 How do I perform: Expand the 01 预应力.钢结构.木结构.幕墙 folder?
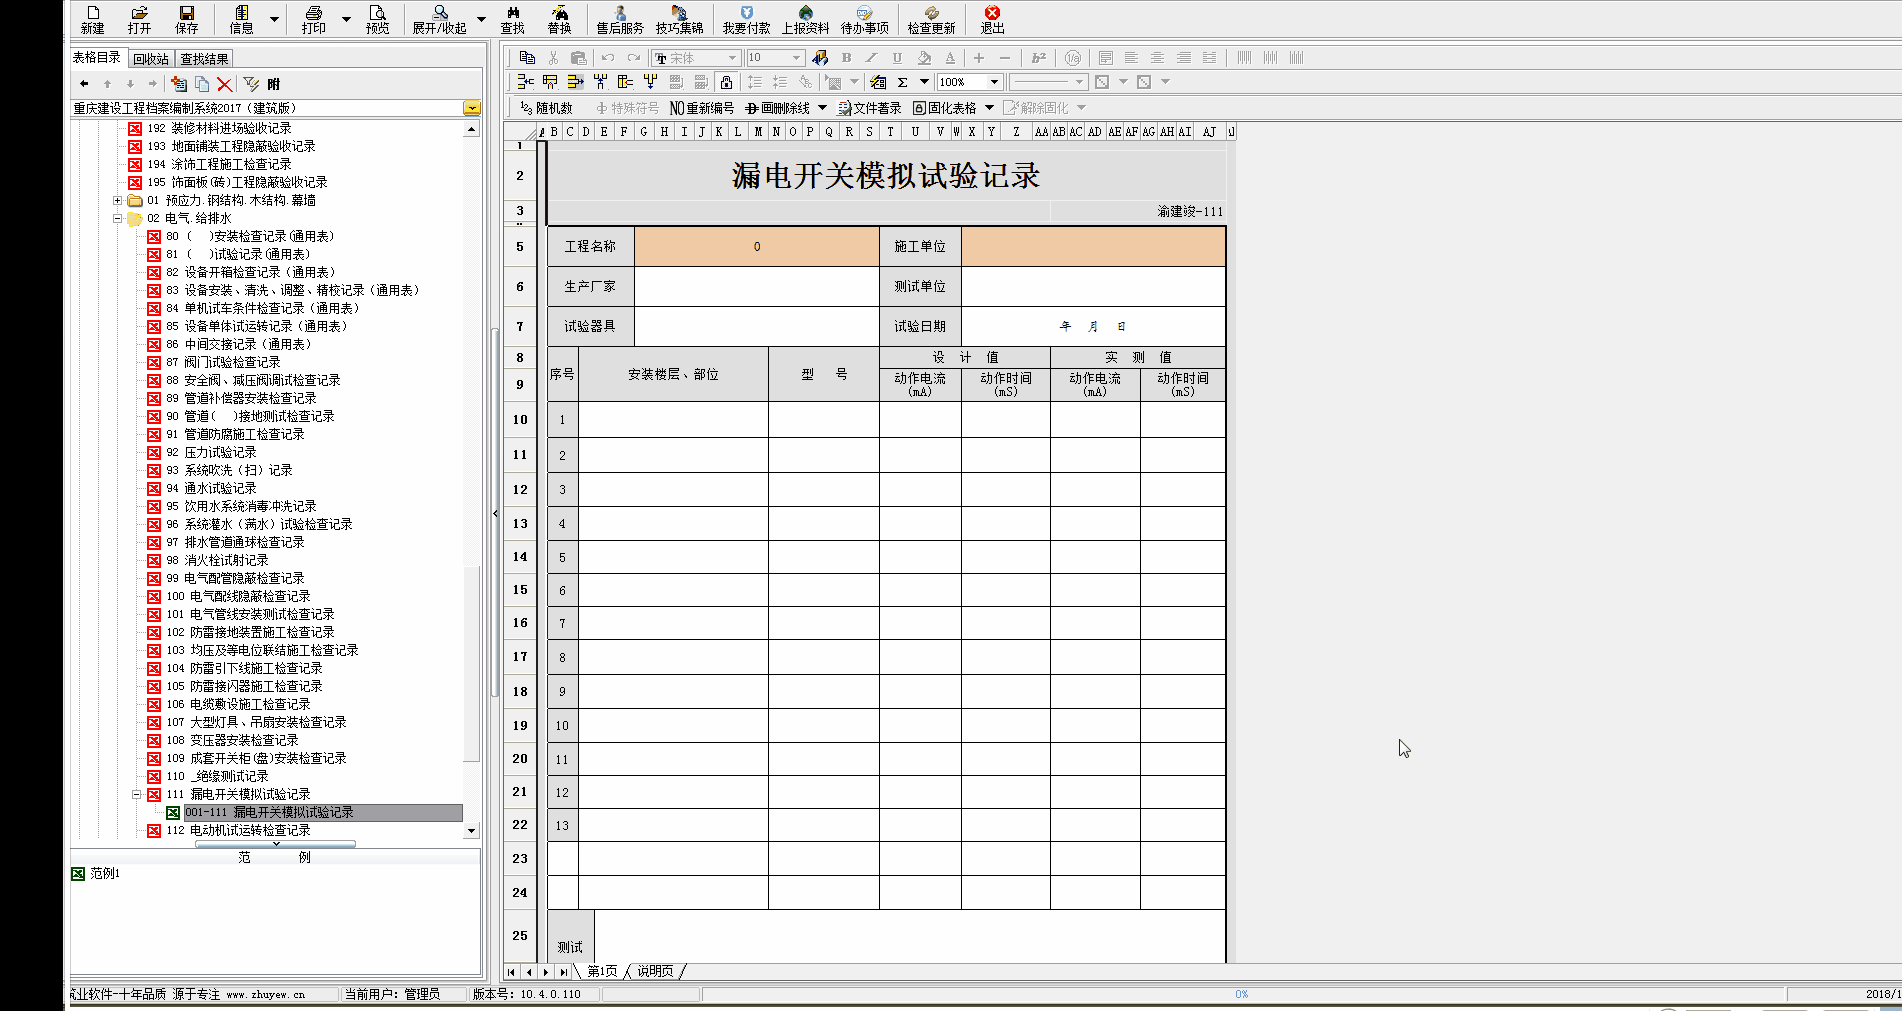click(118, 200)
